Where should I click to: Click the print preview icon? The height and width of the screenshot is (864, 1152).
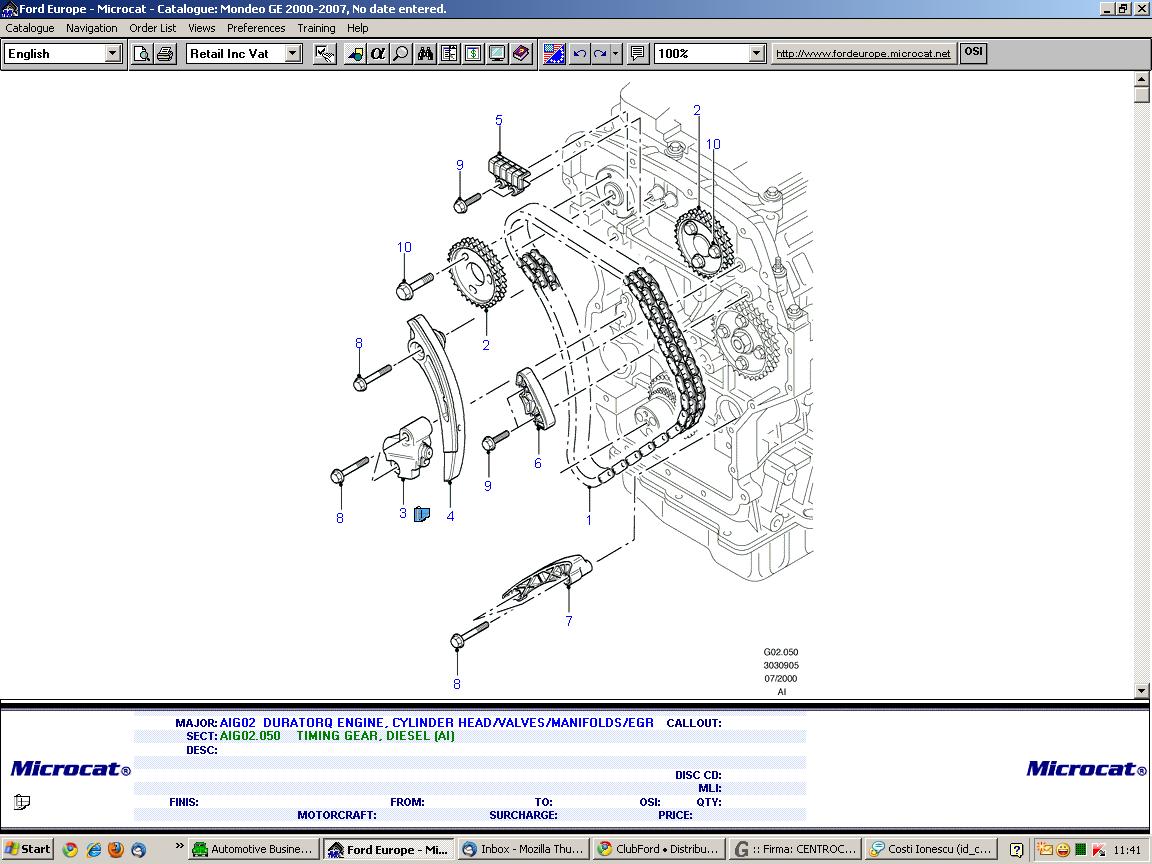142,54
